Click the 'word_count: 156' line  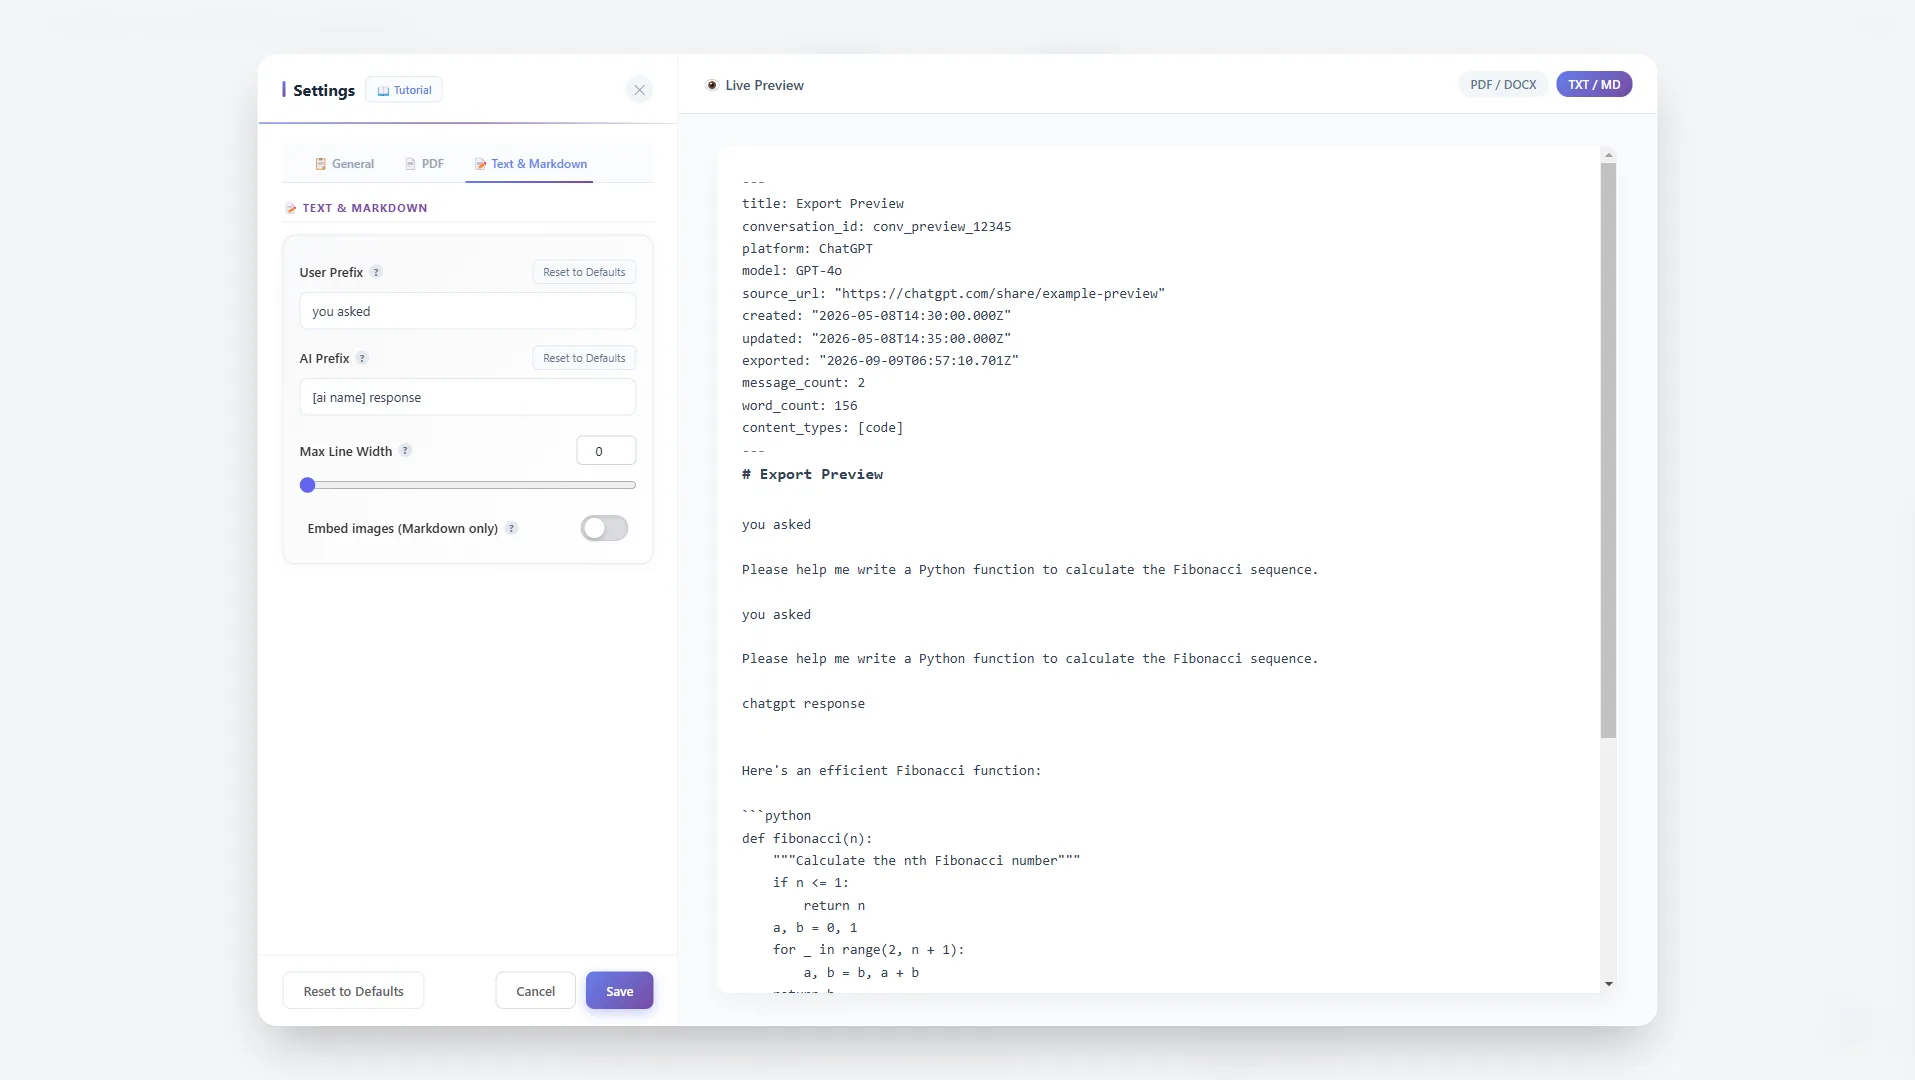tap(799, 406)
